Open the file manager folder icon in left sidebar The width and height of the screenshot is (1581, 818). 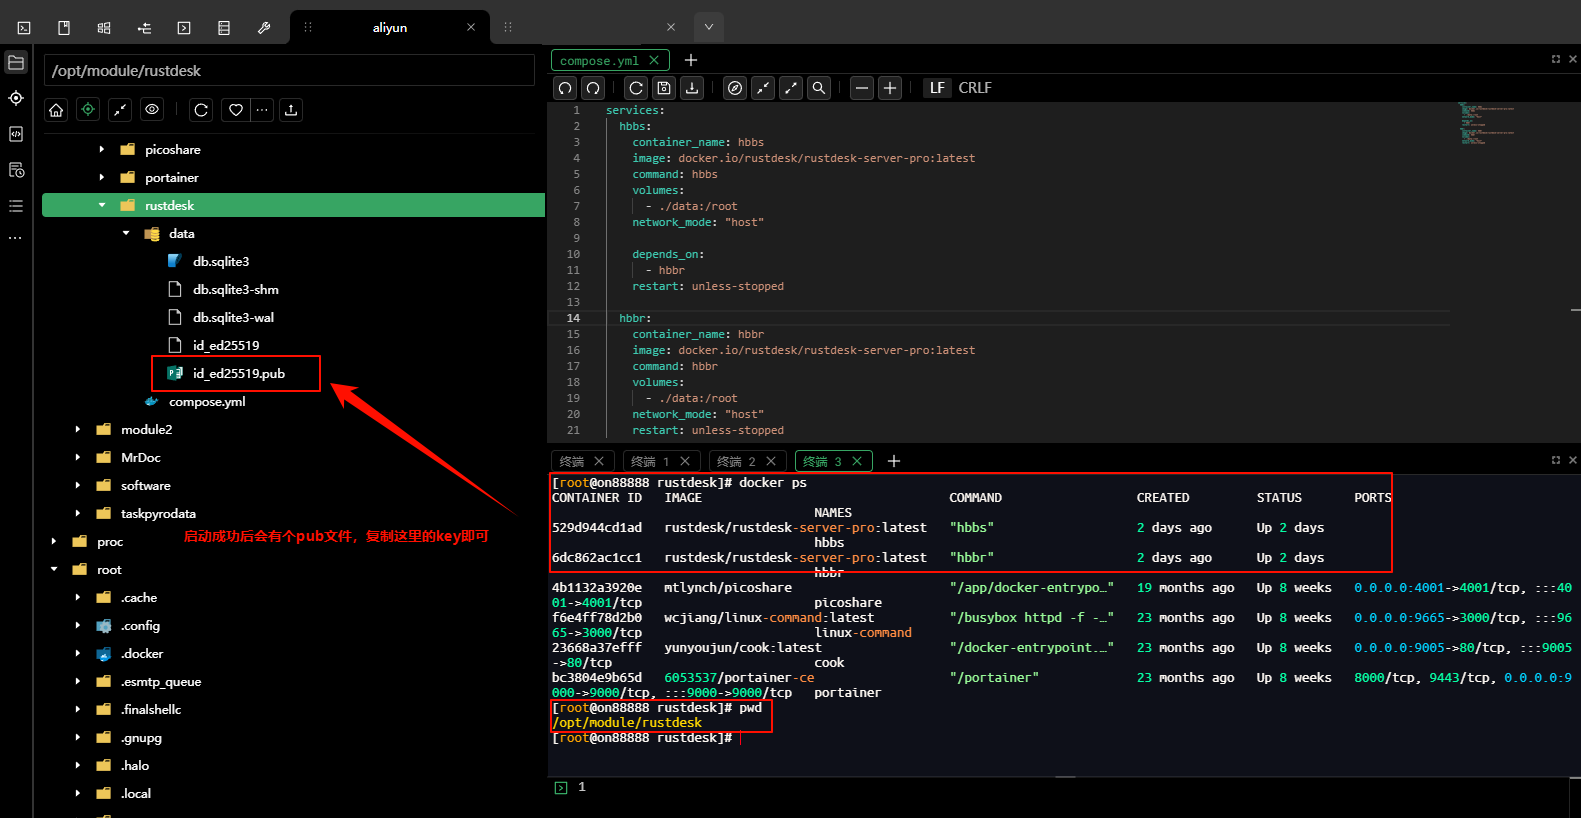coord(16,62)
